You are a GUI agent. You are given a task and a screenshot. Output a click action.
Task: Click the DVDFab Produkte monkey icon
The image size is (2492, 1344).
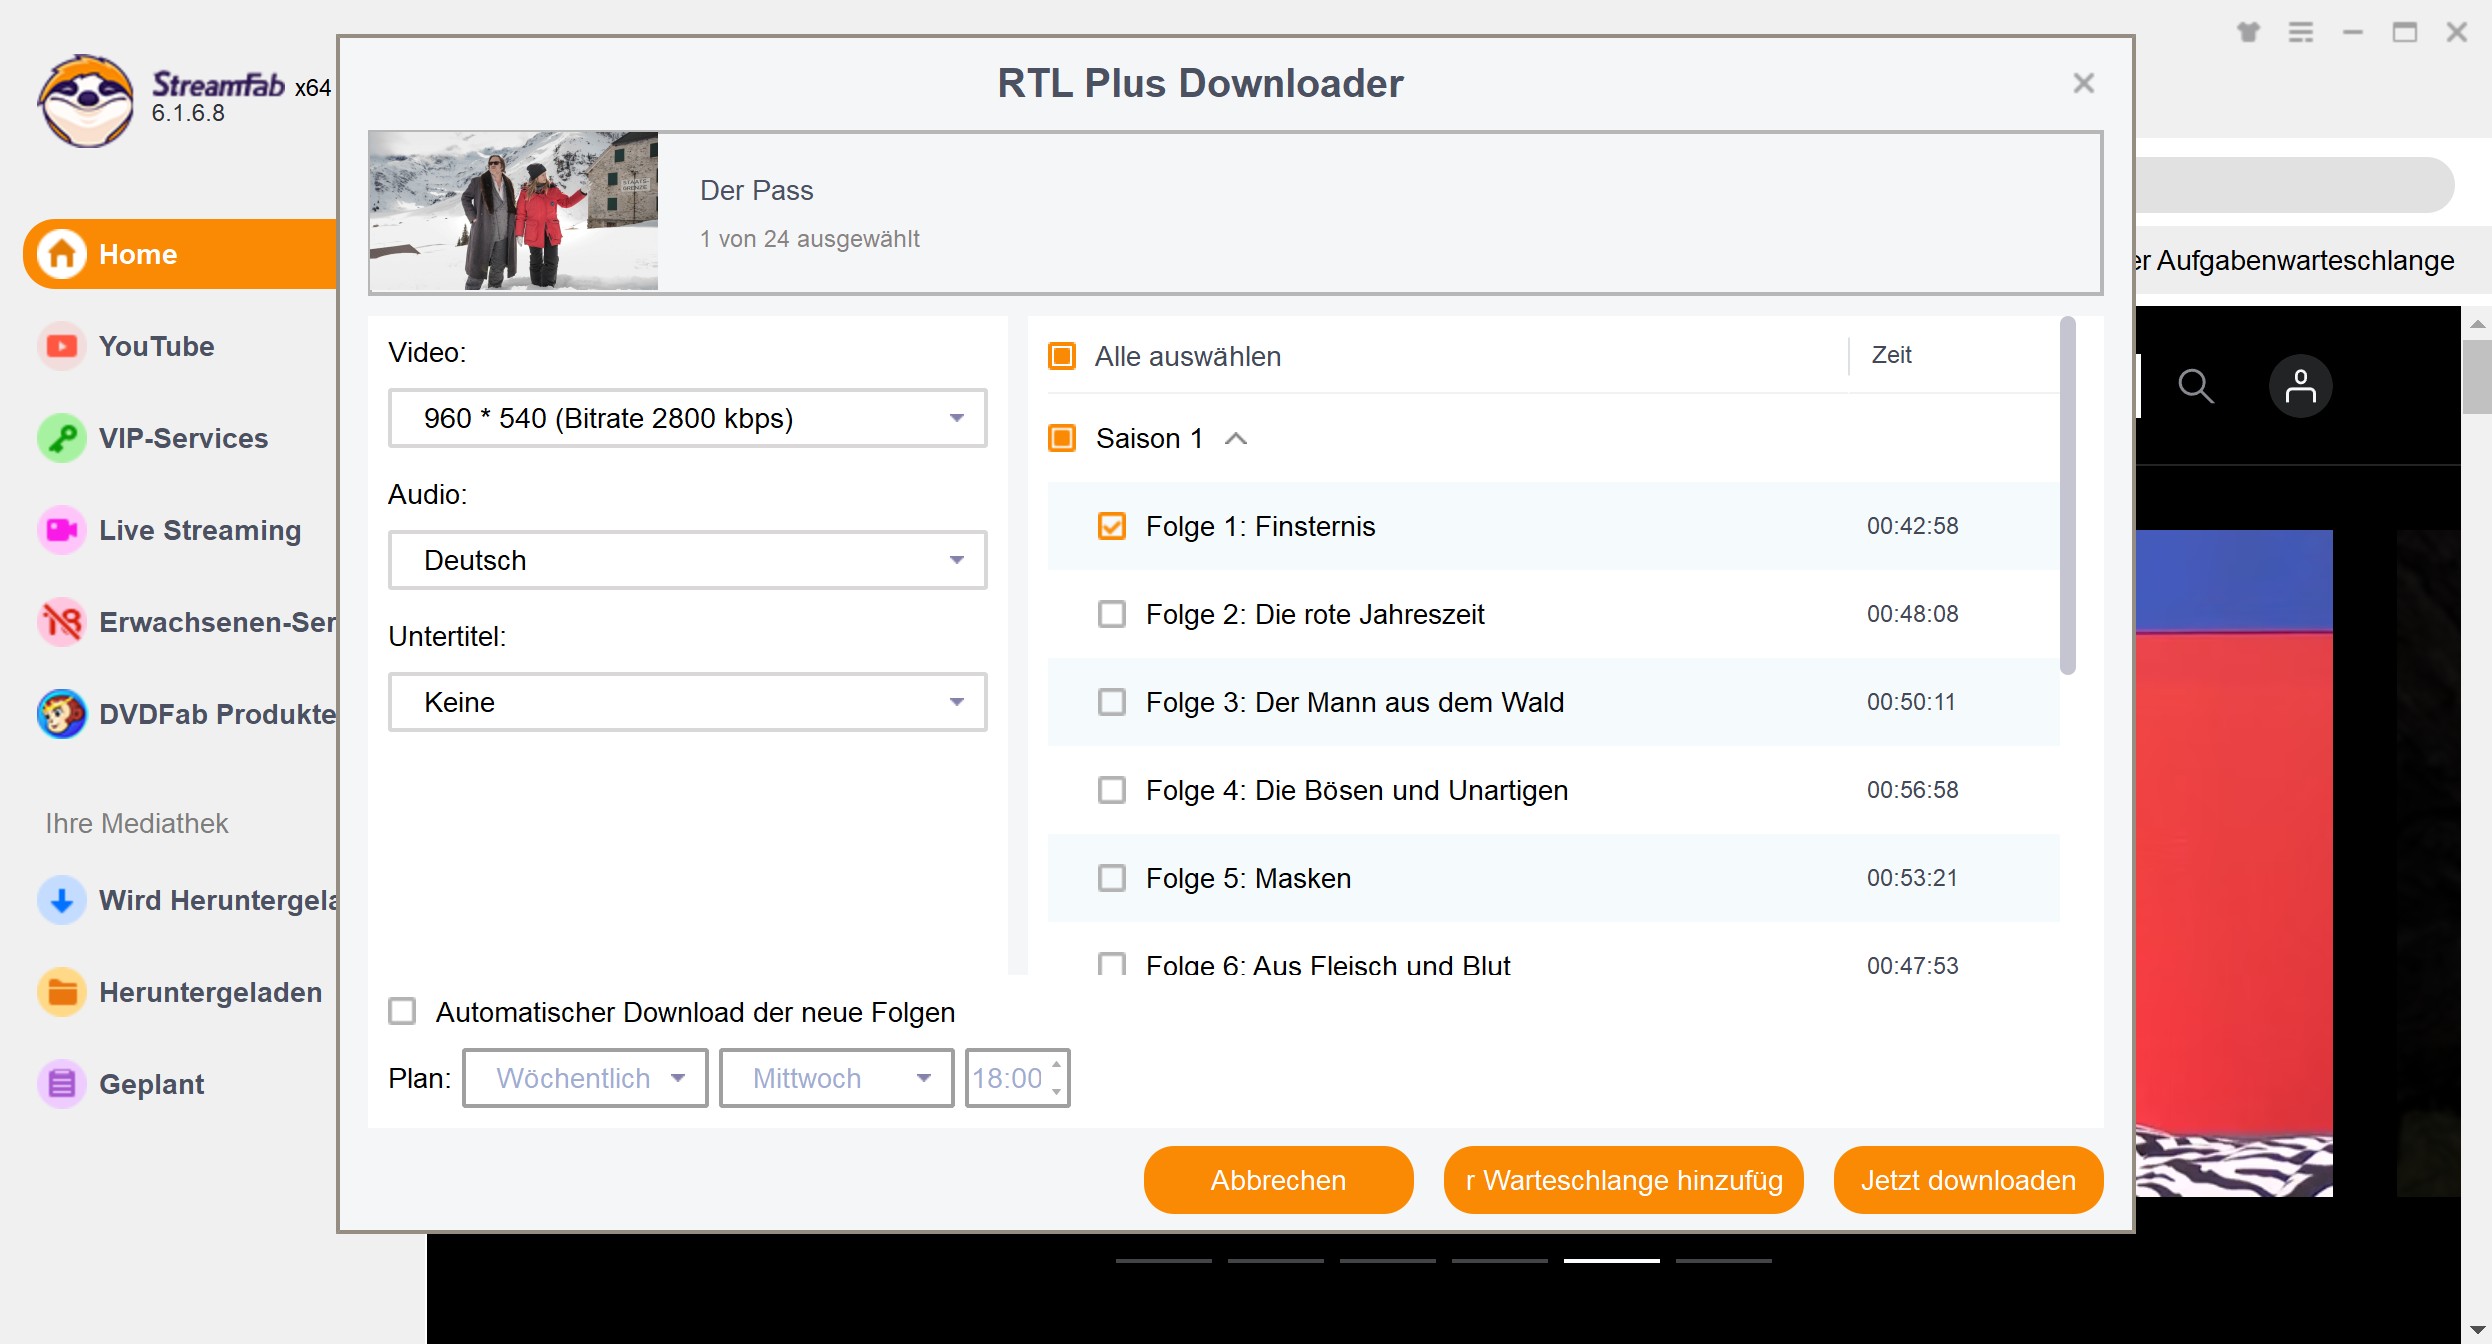point(62,714)
